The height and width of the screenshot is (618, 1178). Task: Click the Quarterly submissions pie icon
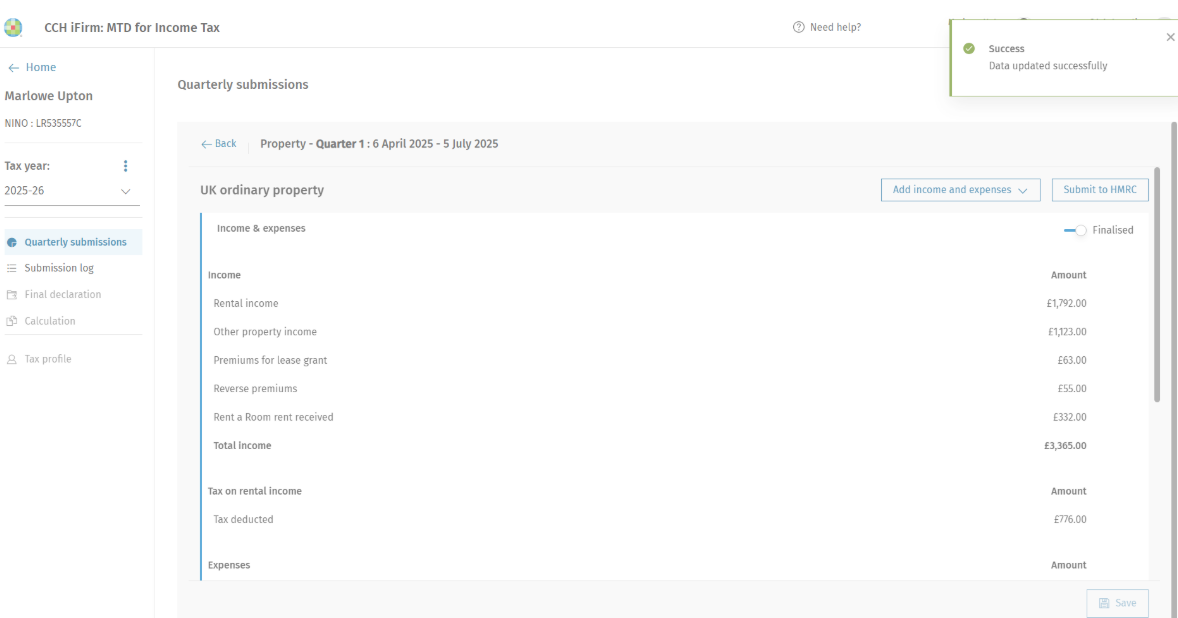(x=12, y=243)
